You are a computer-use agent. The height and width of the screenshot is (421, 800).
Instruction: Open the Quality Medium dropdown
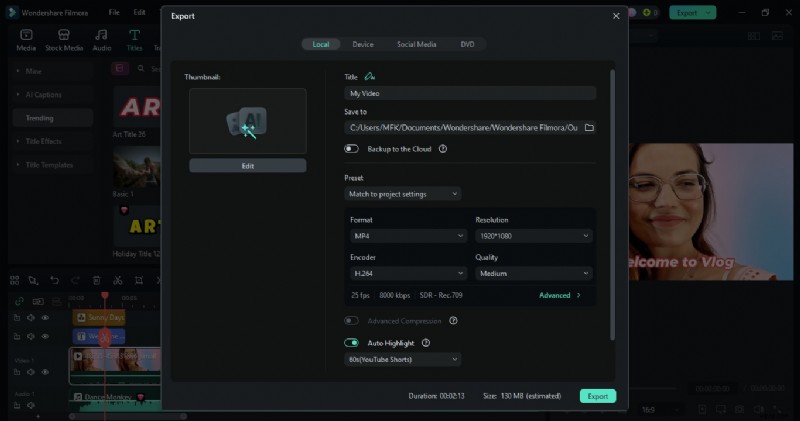coord(533,273)
